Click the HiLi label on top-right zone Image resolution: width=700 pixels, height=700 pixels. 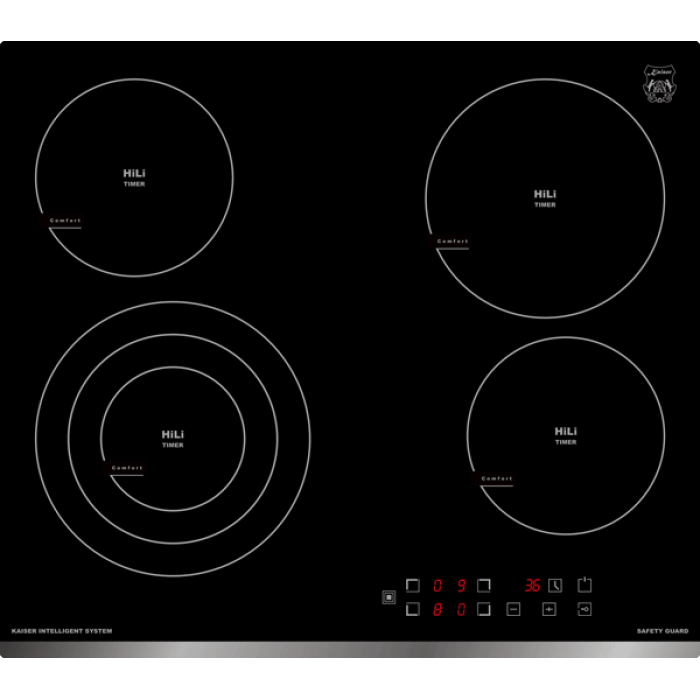coord(545,194)
